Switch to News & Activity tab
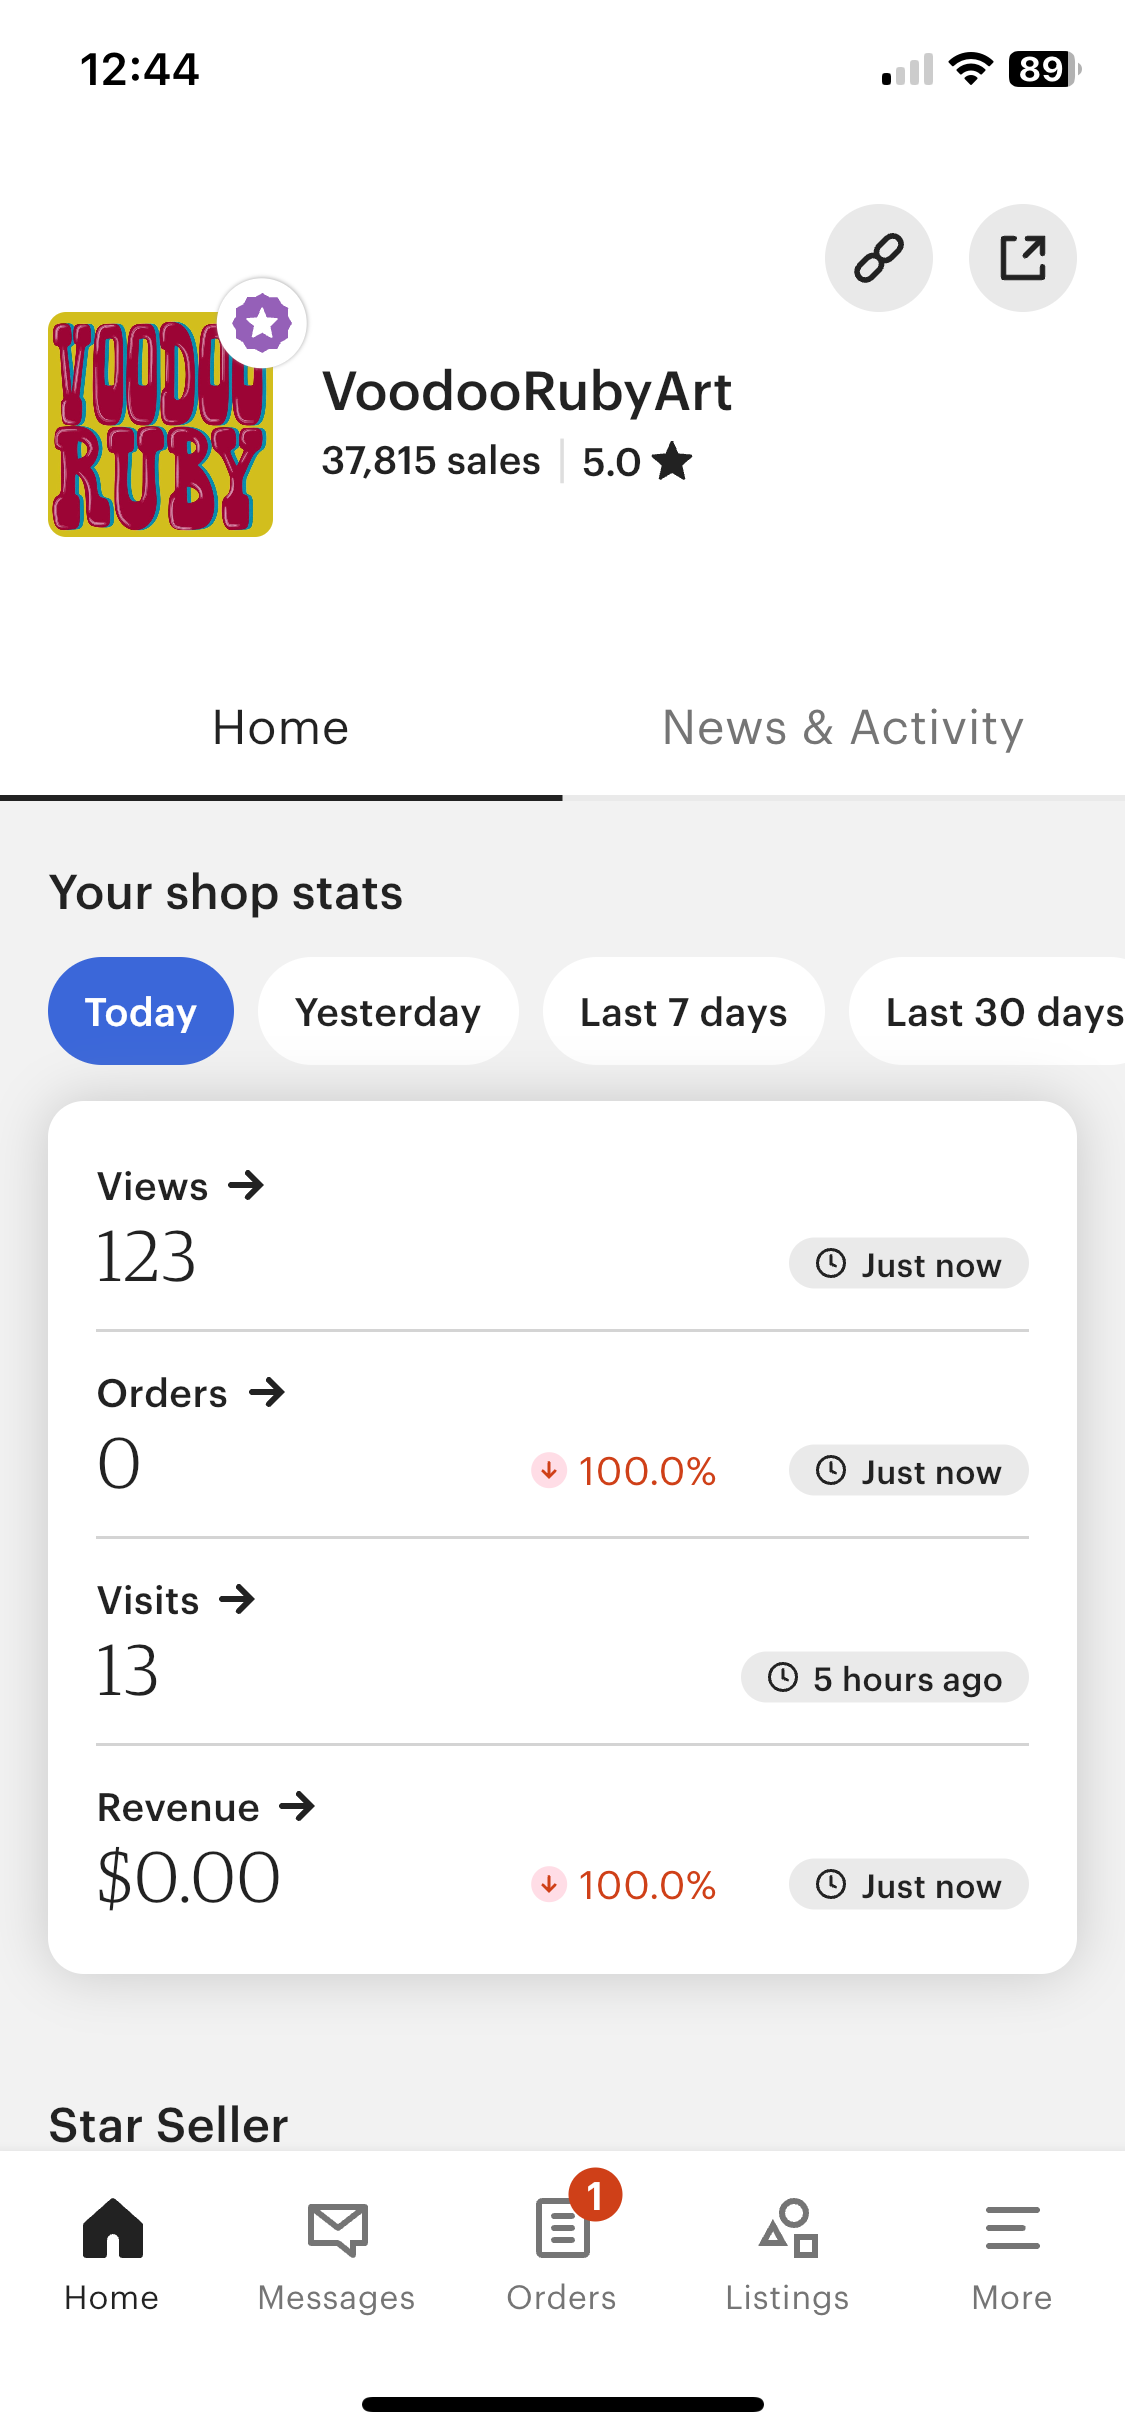1125x2436 pixels. (843, 728)
